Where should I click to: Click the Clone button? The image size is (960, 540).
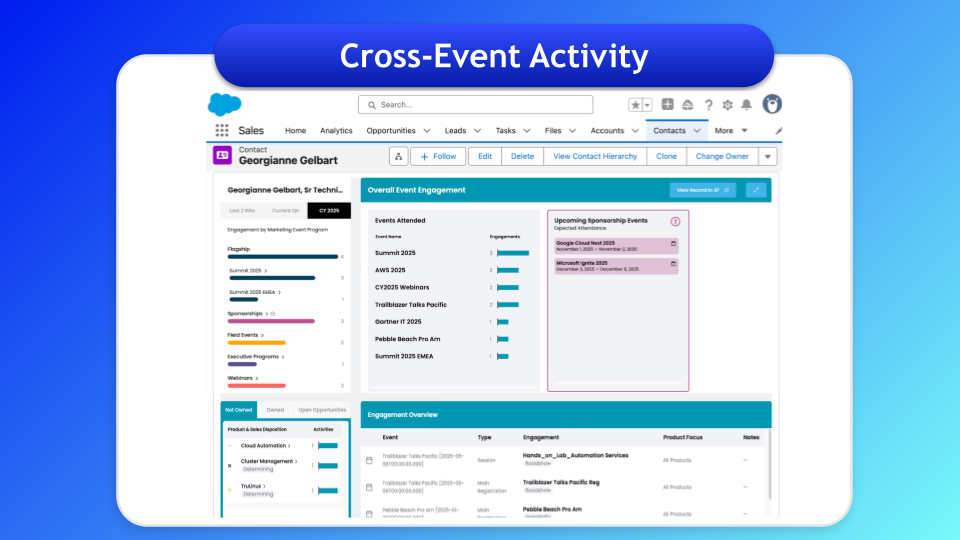tap(666, 156)
